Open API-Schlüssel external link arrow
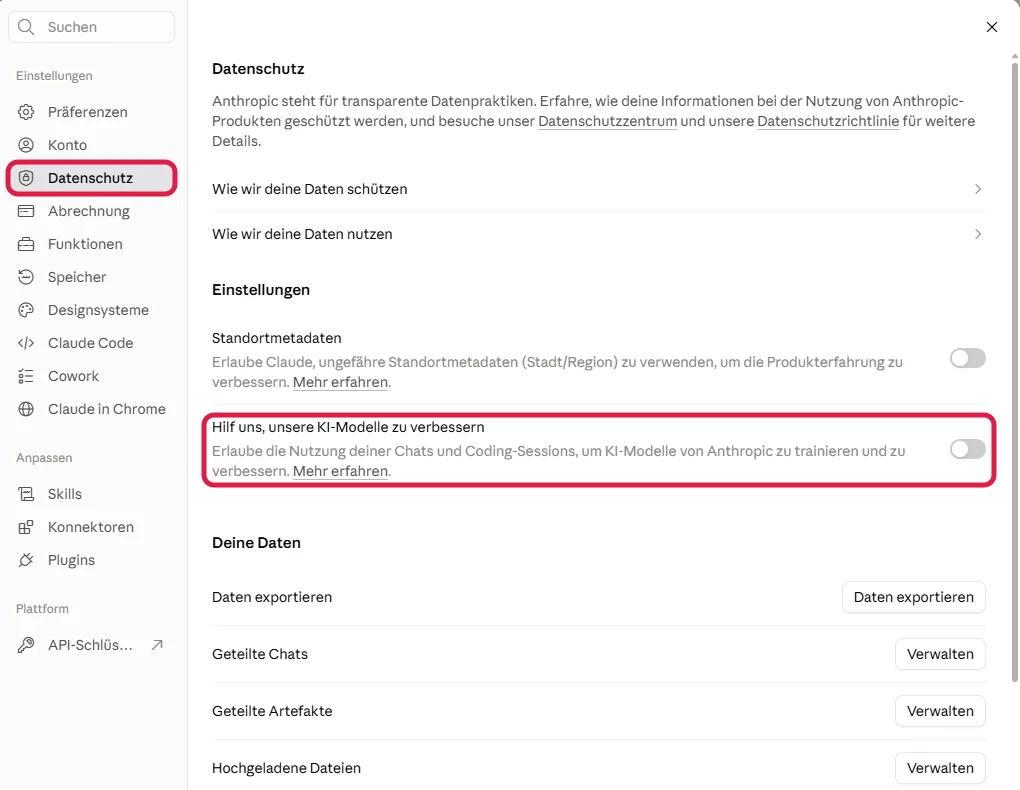 157,645
